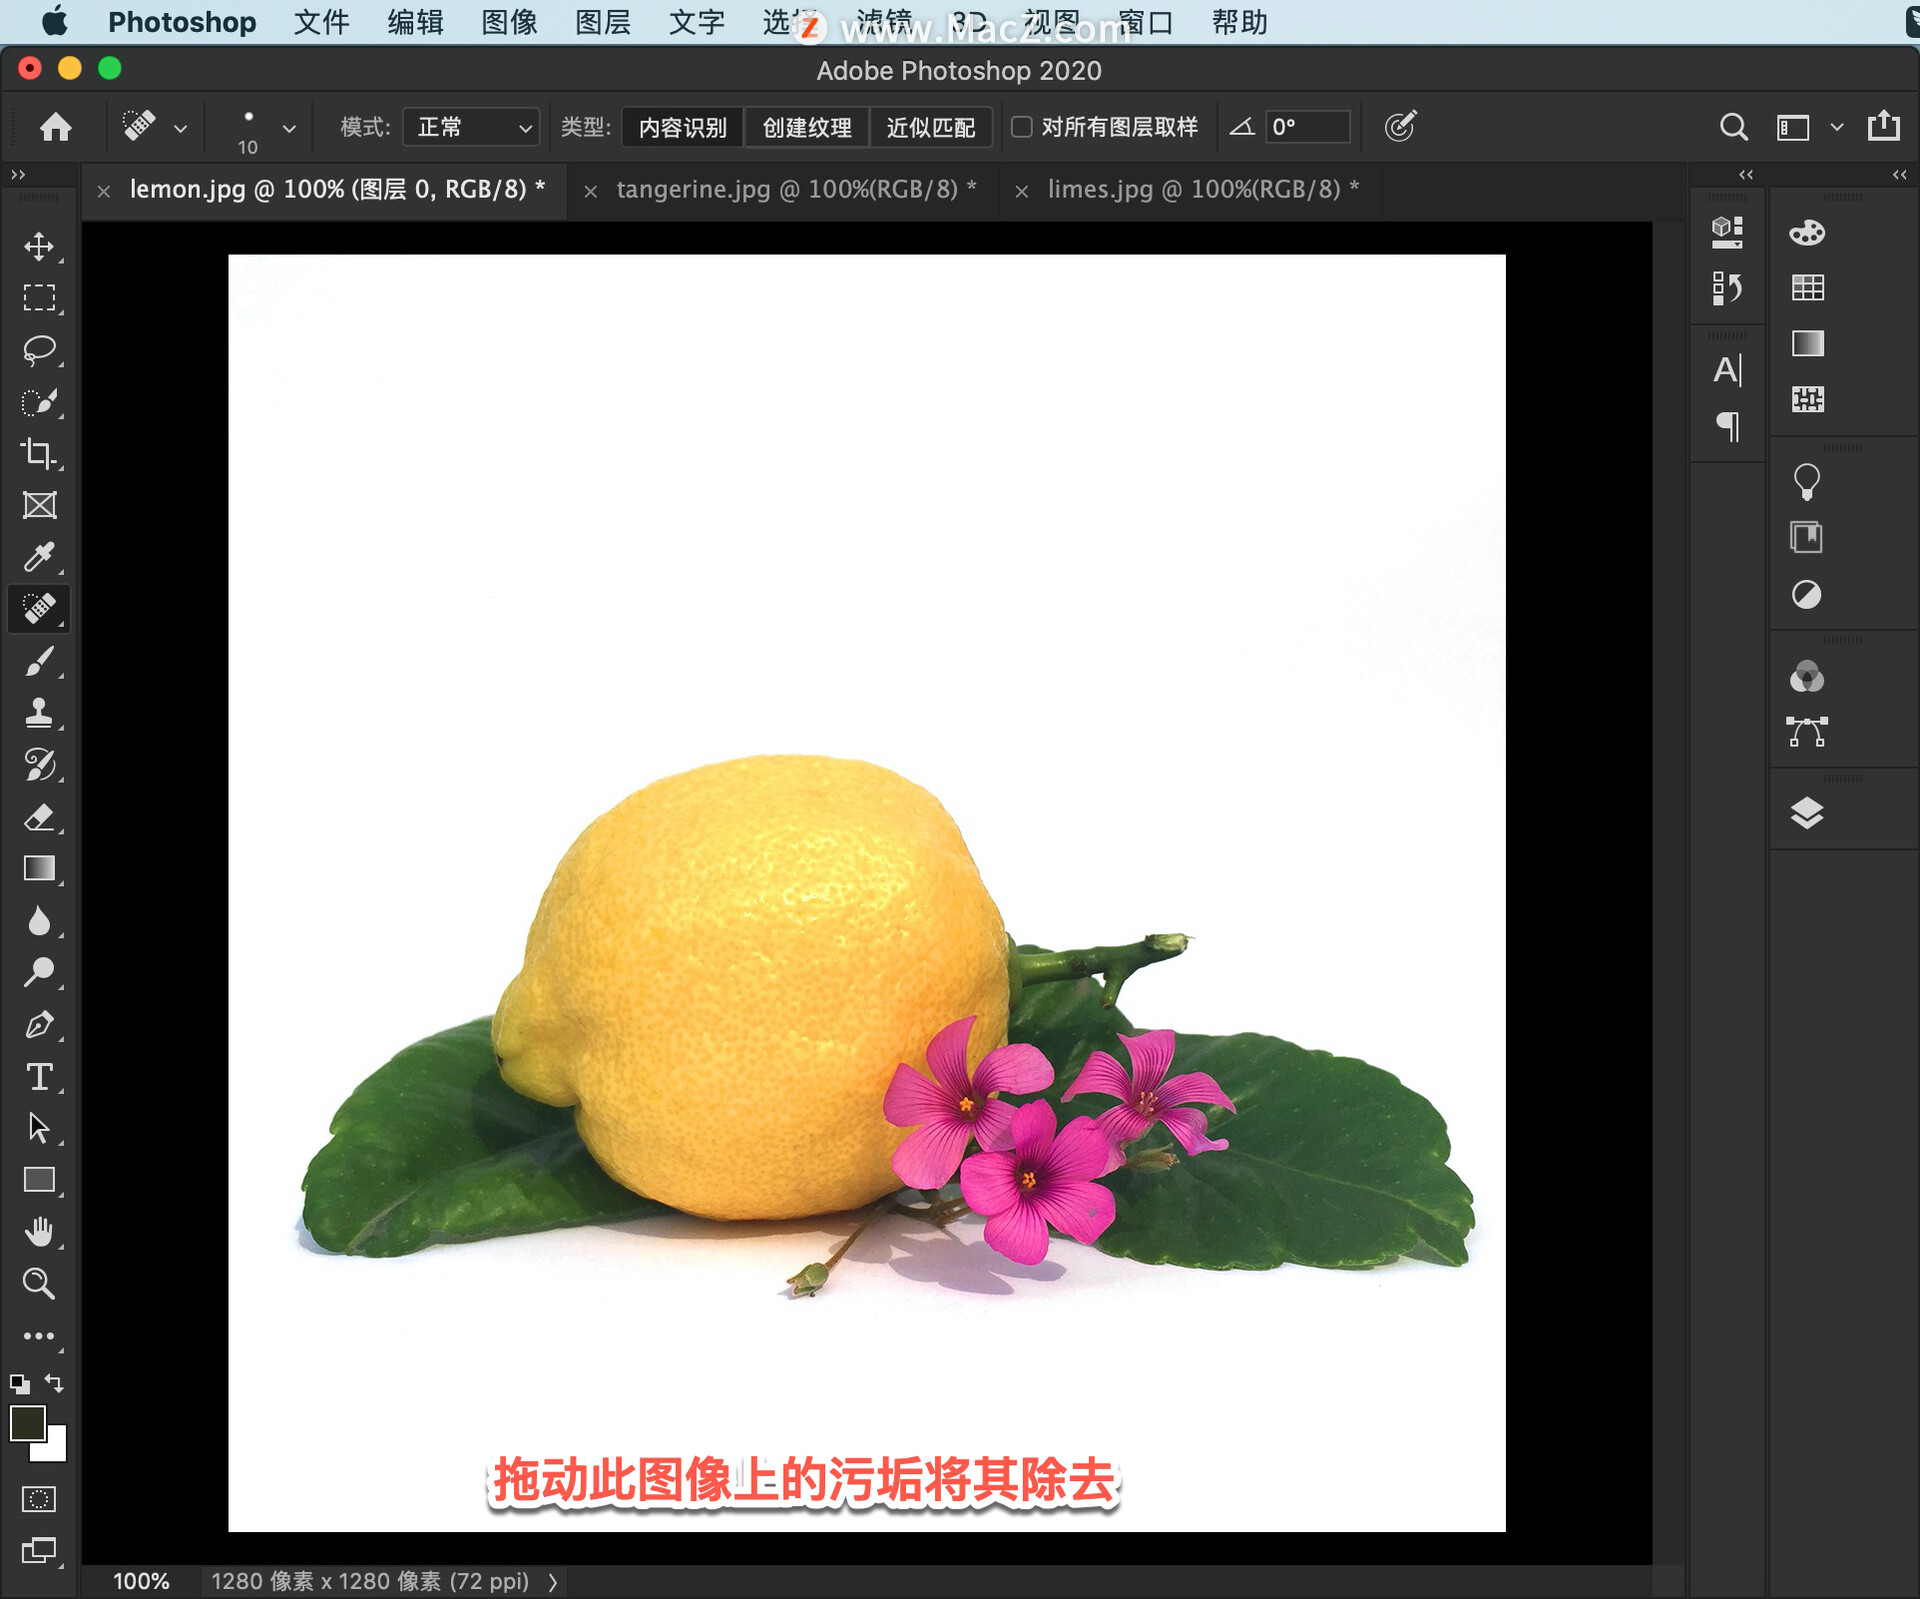Enable 对所有图层取样 checkbox
Image resolution: width=1920 pixels, height=1599 pixels.
click(1021, 127)
